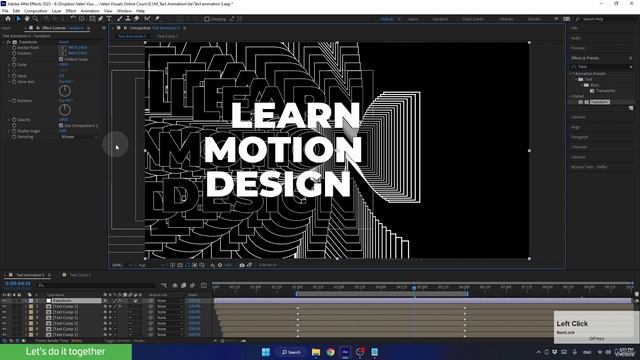Open the Composition menu
Viewport: 640px width, 360px height.
36,11
